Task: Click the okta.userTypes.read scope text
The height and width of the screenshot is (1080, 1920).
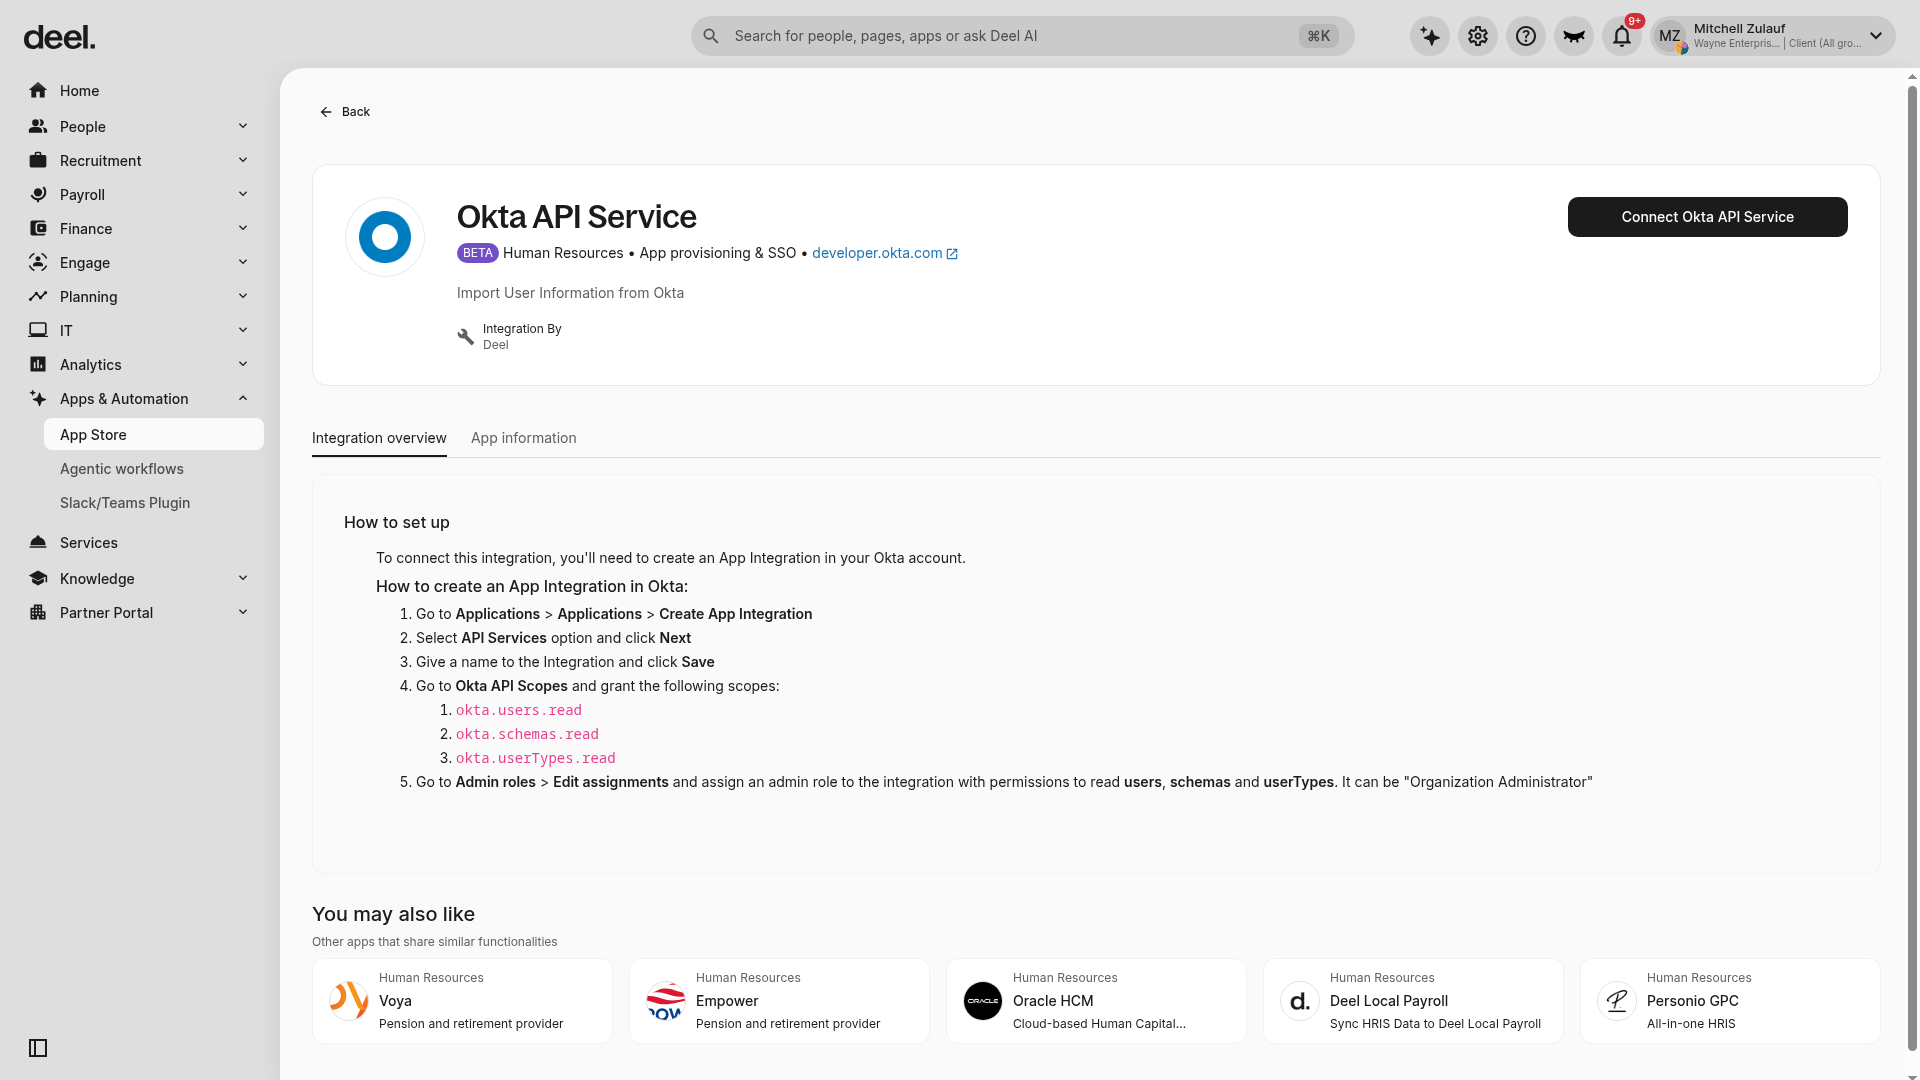Action: click(536, 758)
